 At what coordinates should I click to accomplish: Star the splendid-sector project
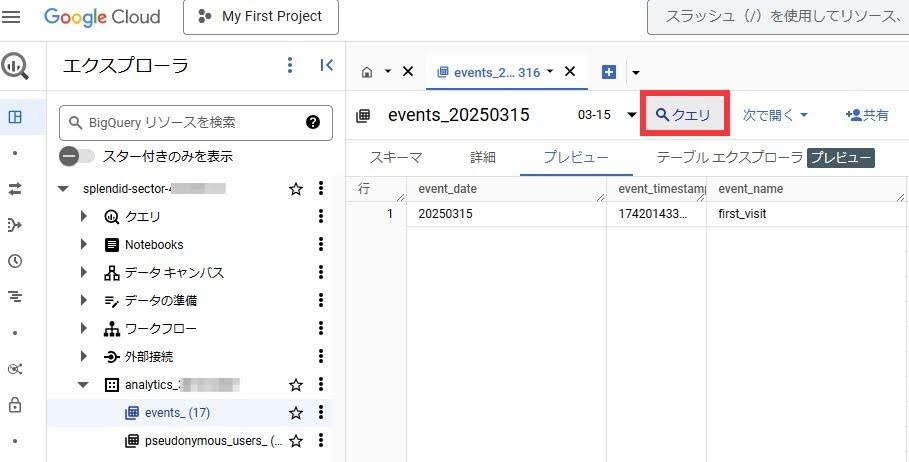point(296,189)
